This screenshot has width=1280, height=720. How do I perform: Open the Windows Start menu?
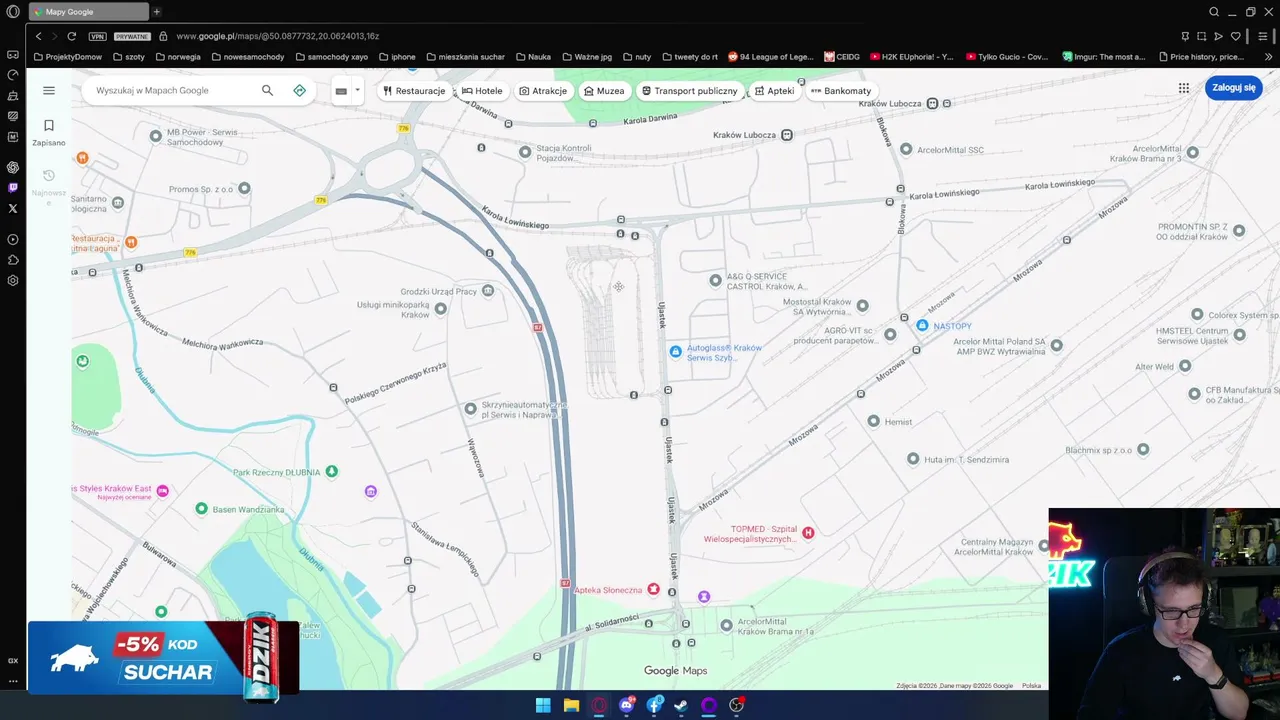(543, 705)
